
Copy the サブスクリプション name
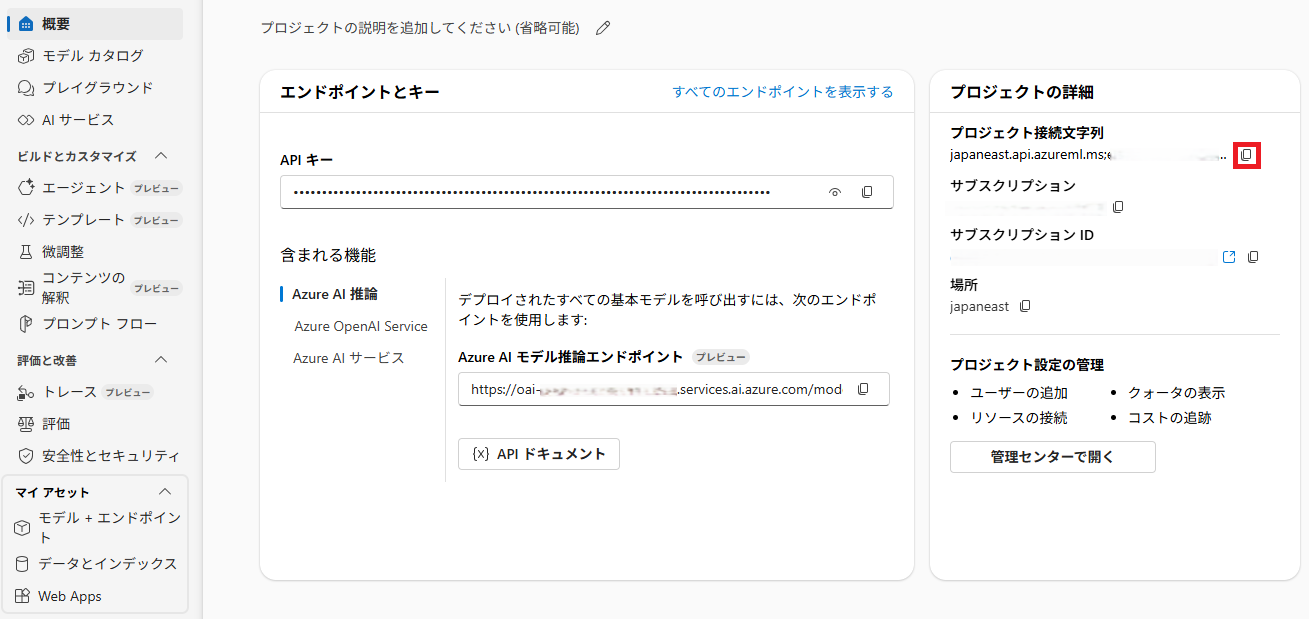tap(1118, 207)
